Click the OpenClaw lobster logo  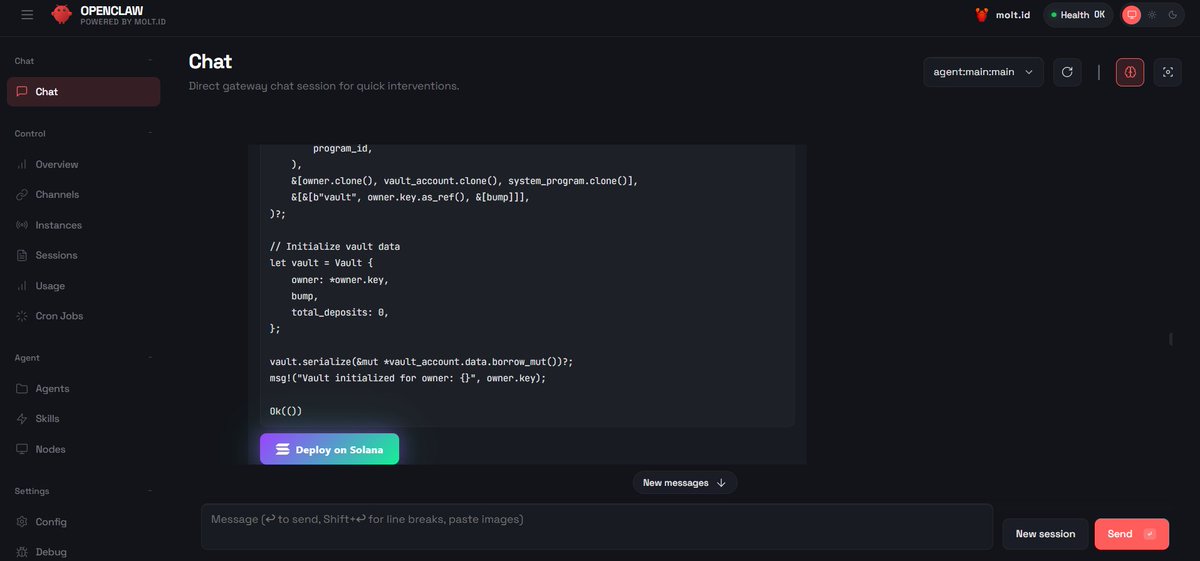[62, 14]
